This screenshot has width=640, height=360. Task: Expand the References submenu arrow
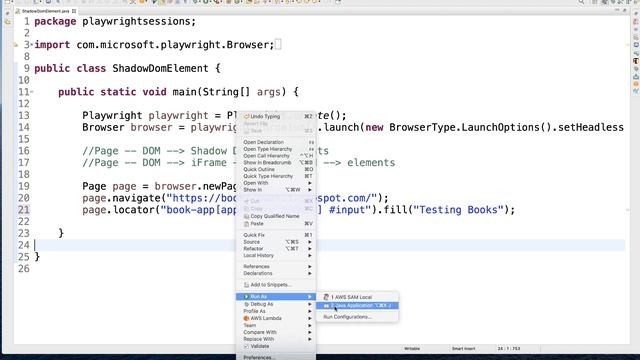click(310, 267)
